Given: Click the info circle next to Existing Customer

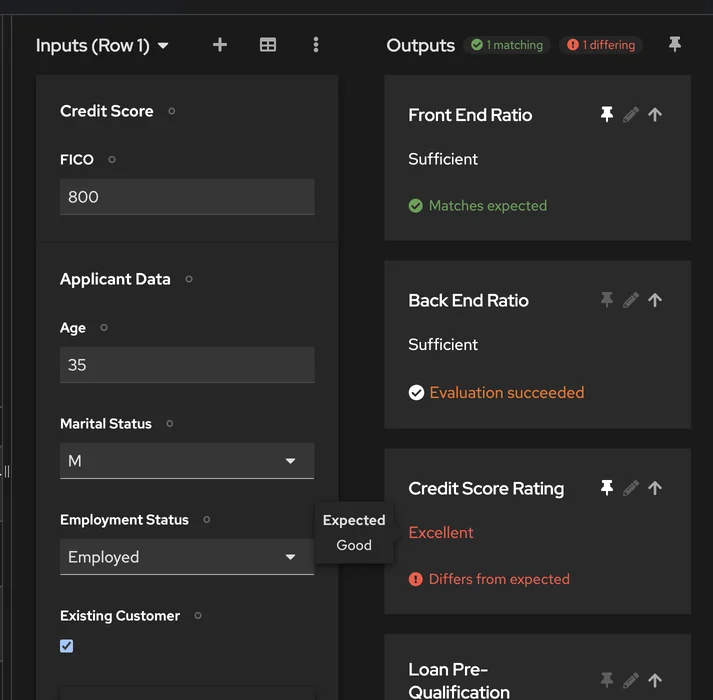Looking at the screenshot, I should (198, 616).
